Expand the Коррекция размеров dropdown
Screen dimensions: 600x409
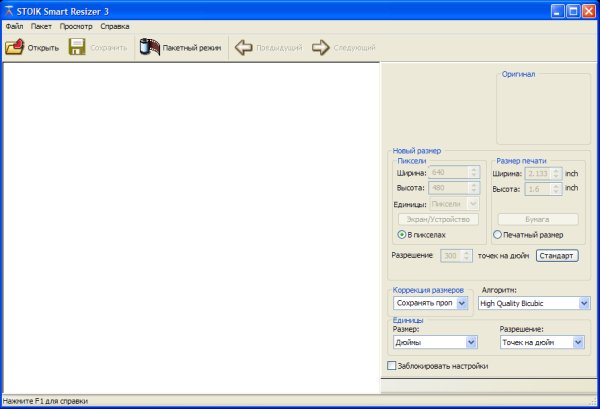click(x=430, y=303)
